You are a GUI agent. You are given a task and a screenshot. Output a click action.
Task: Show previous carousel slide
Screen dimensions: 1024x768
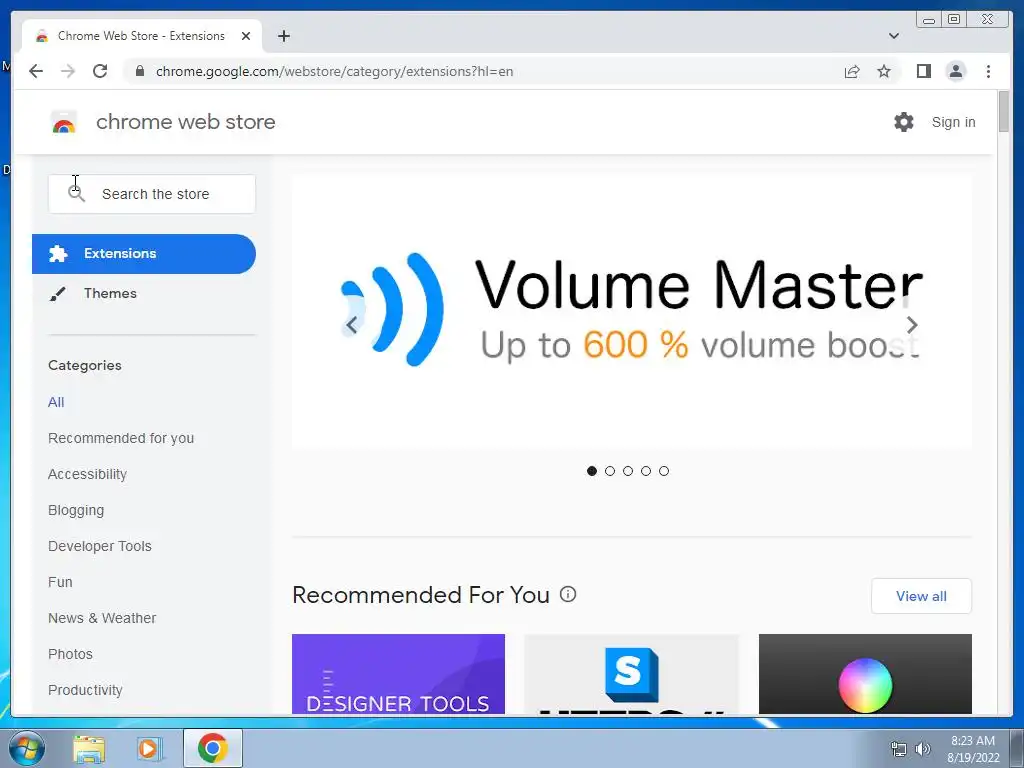(351, 325)
